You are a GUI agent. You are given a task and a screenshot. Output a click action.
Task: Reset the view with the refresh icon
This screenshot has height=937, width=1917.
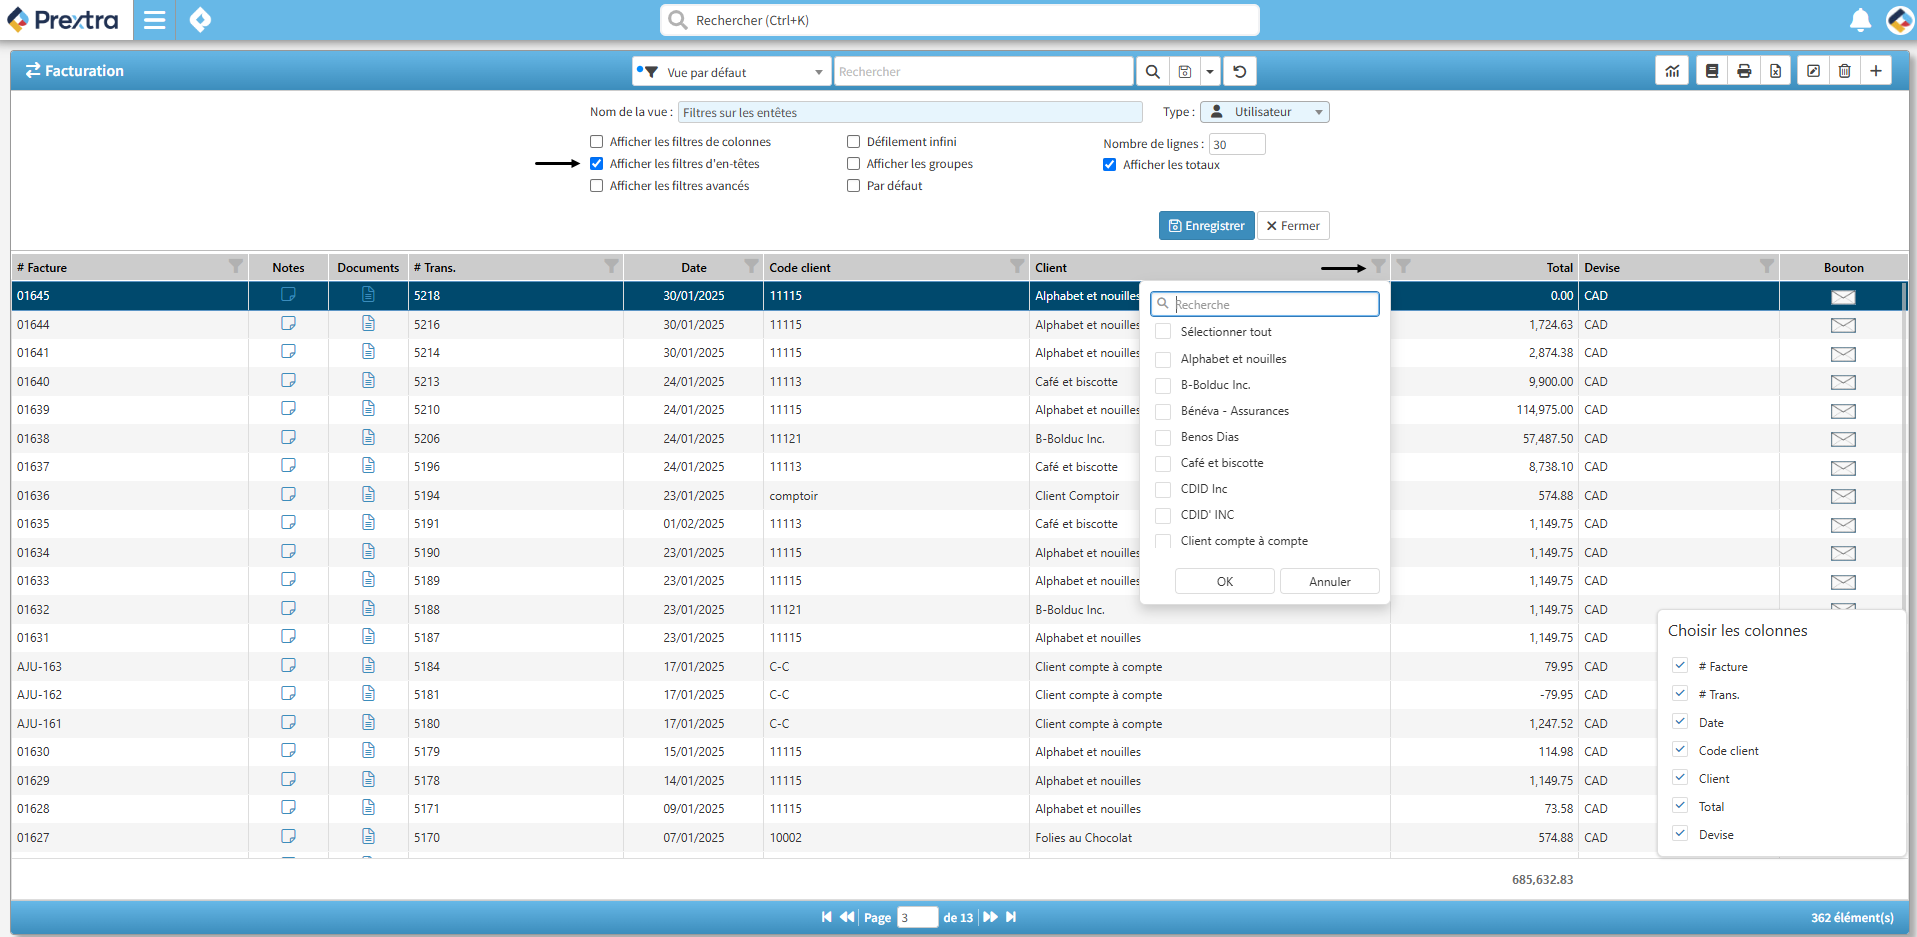[1240, 72]
